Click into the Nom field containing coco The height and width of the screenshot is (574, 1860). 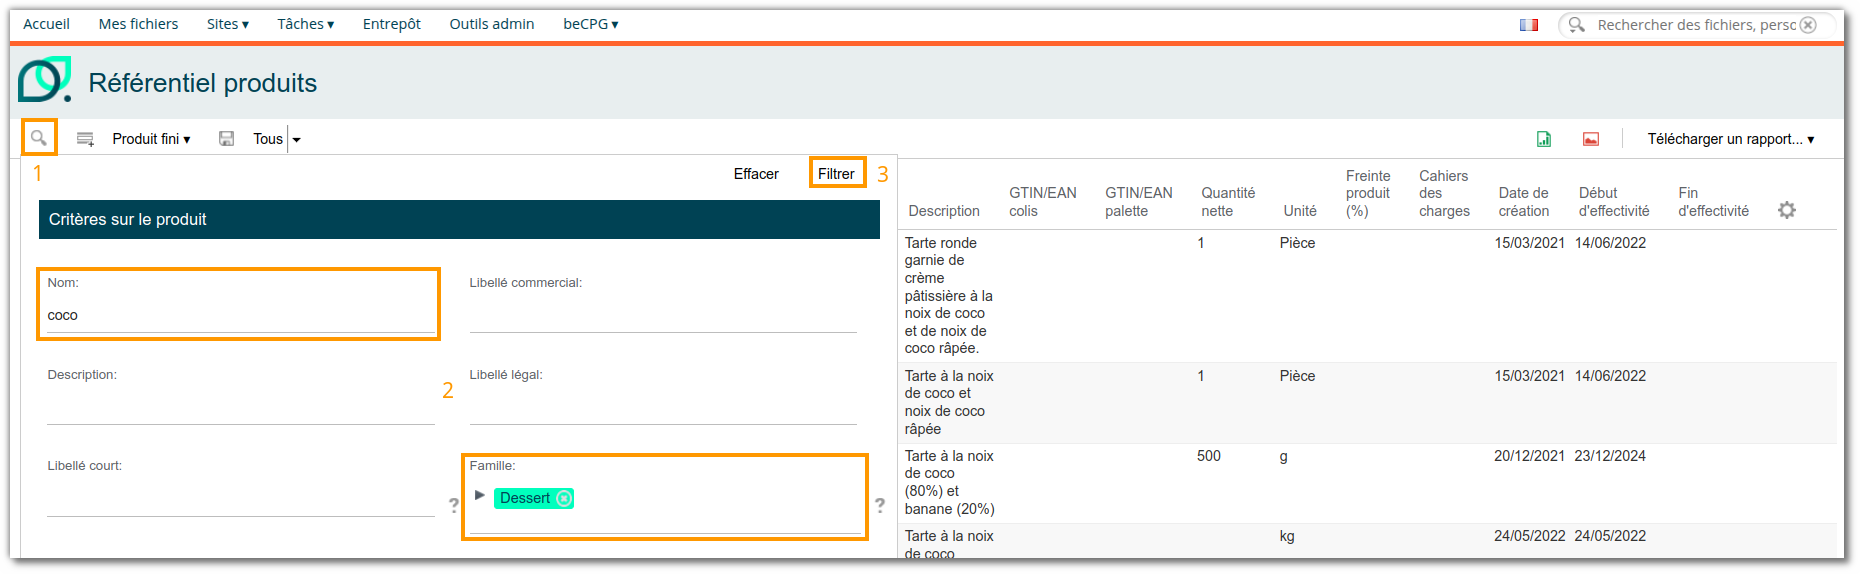[x=240, y=316]
